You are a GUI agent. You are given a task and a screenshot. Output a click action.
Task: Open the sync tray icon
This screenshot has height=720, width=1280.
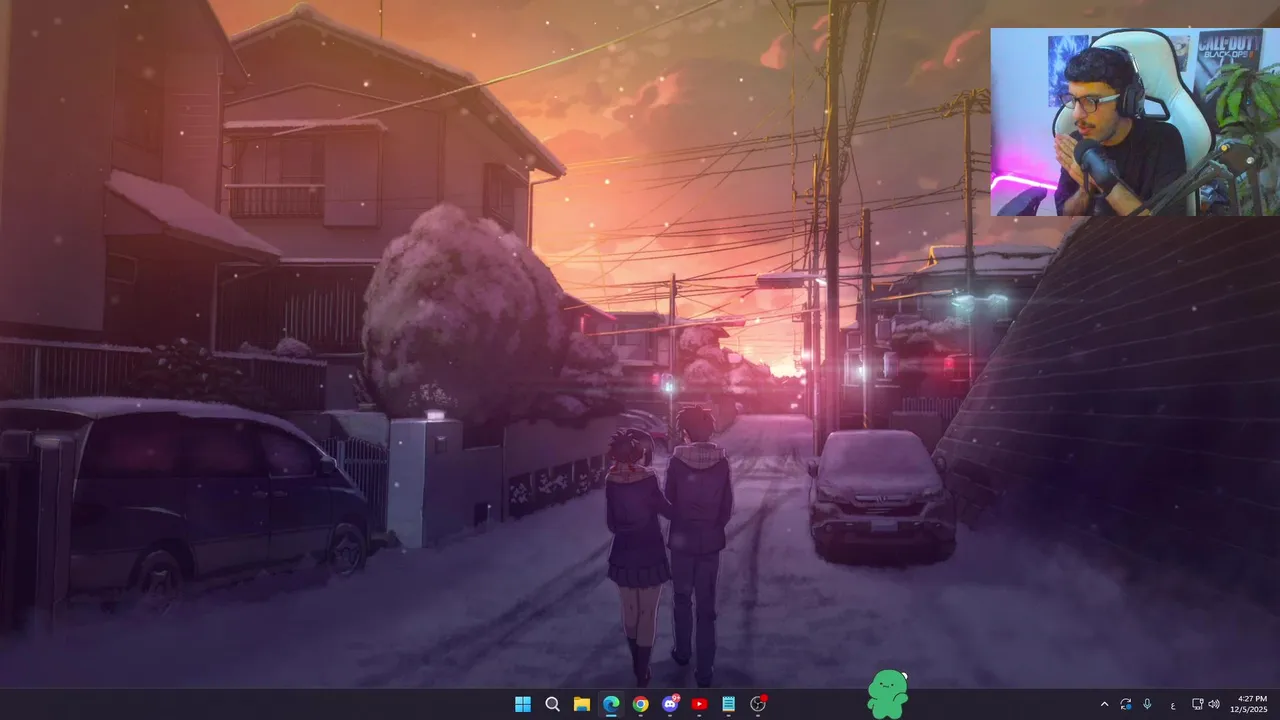(1126, 704)
